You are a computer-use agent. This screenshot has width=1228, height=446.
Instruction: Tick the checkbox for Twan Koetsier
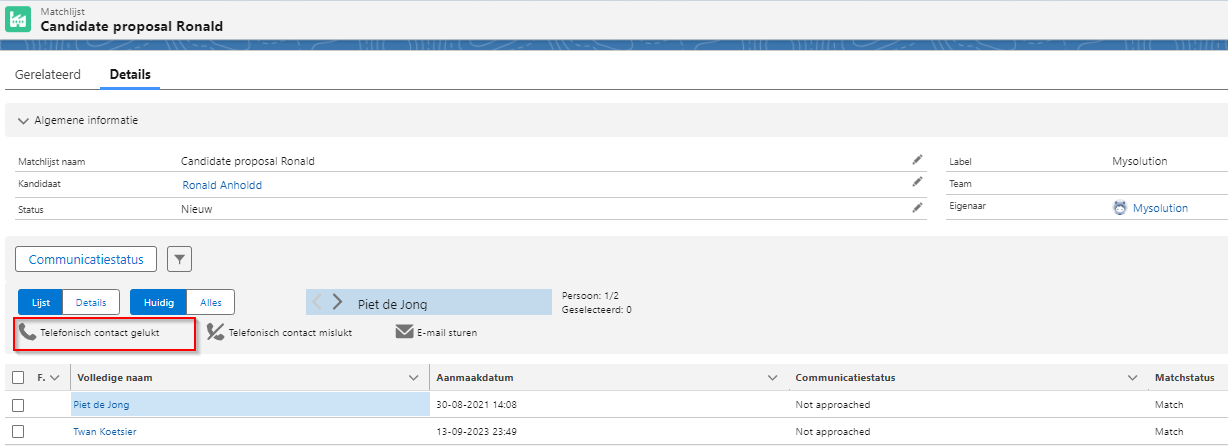tap(18, 432)
